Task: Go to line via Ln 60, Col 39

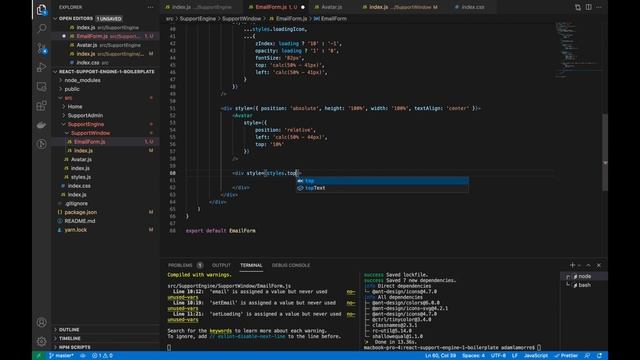Action: tap(440, 356)
